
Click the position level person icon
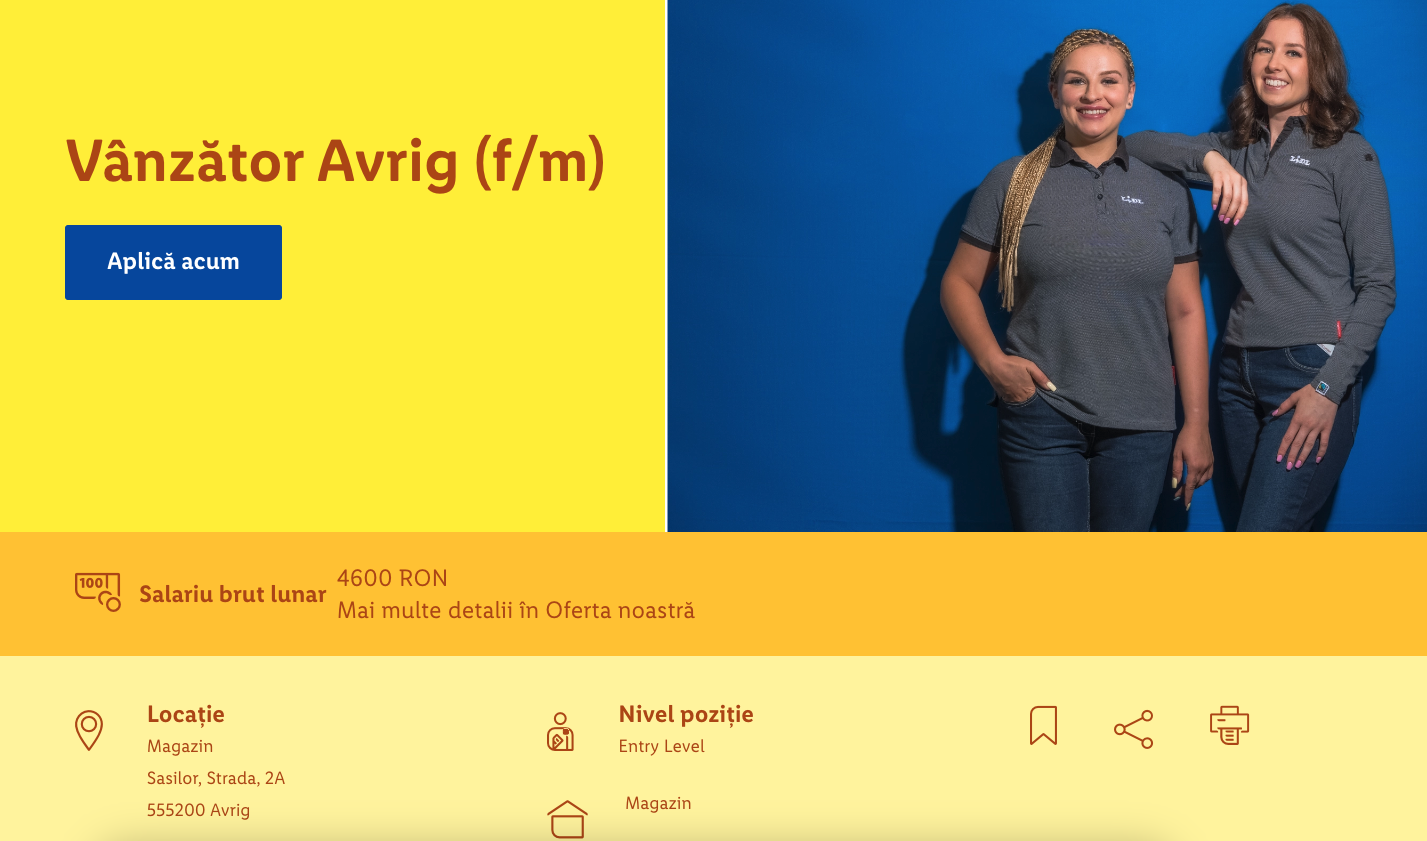(560, 732)
